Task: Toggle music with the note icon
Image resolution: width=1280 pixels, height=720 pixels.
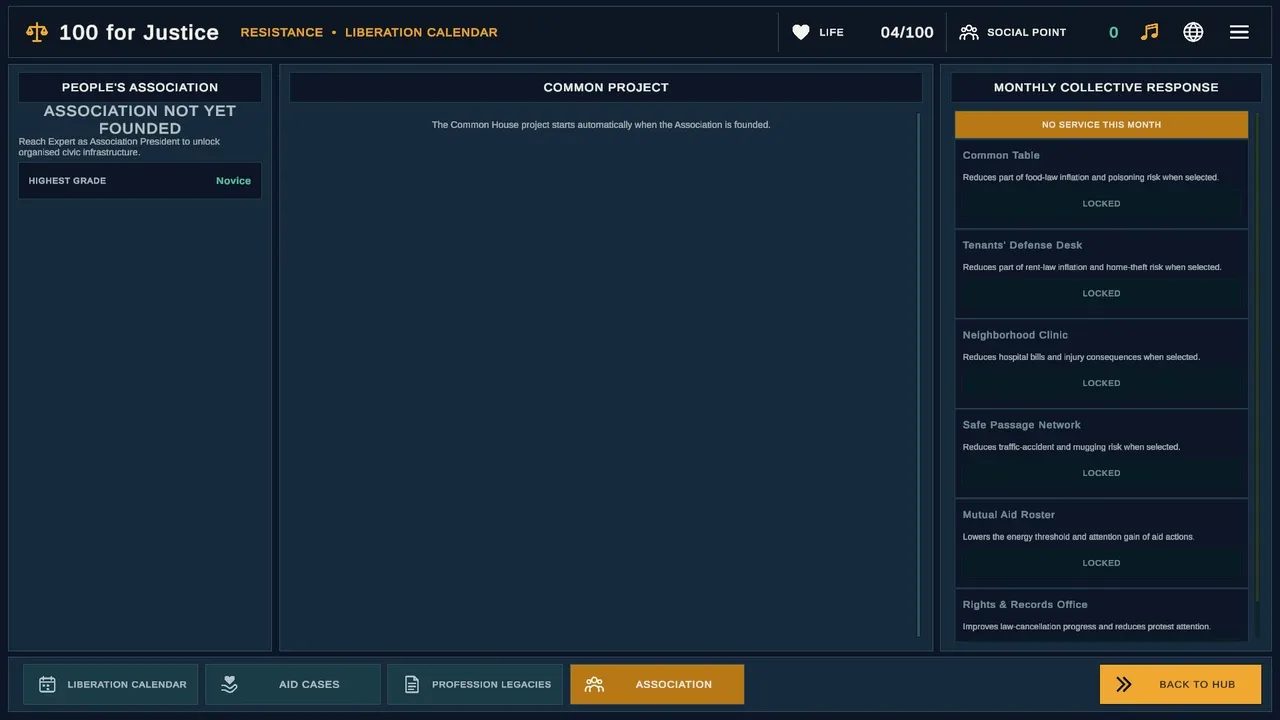Action: tap(1150, 32)
